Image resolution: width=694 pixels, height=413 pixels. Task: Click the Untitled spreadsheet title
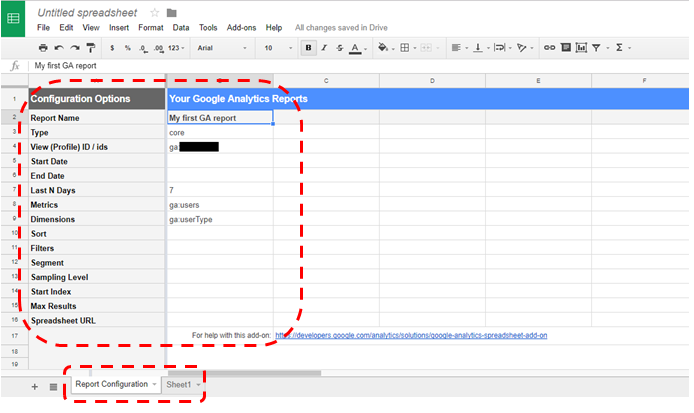coord(87,13)
